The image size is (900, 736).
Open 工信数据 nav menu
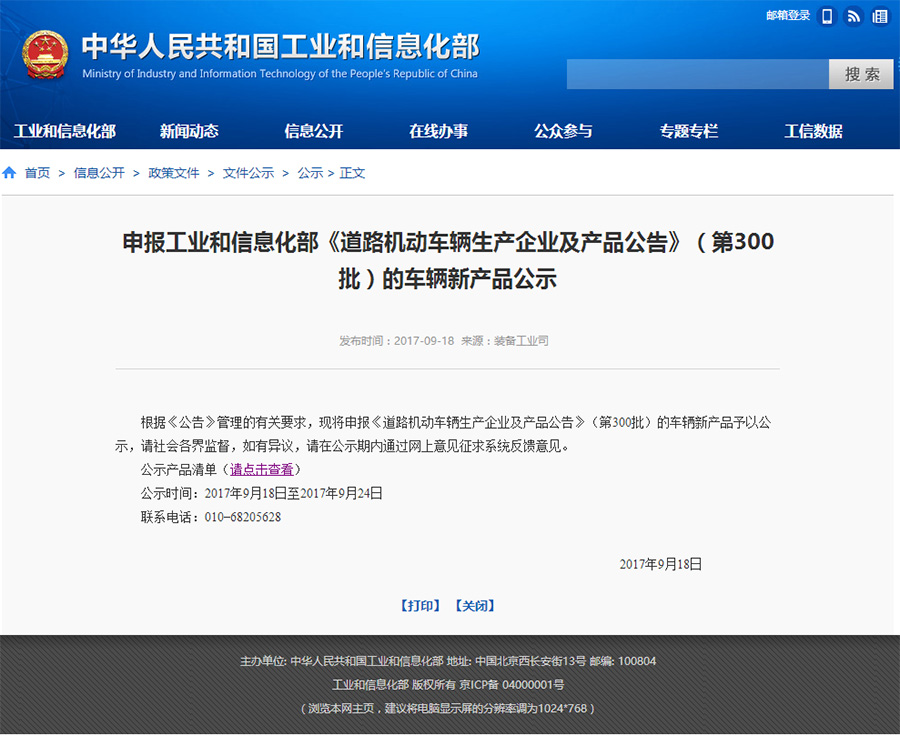pos(813,131)
